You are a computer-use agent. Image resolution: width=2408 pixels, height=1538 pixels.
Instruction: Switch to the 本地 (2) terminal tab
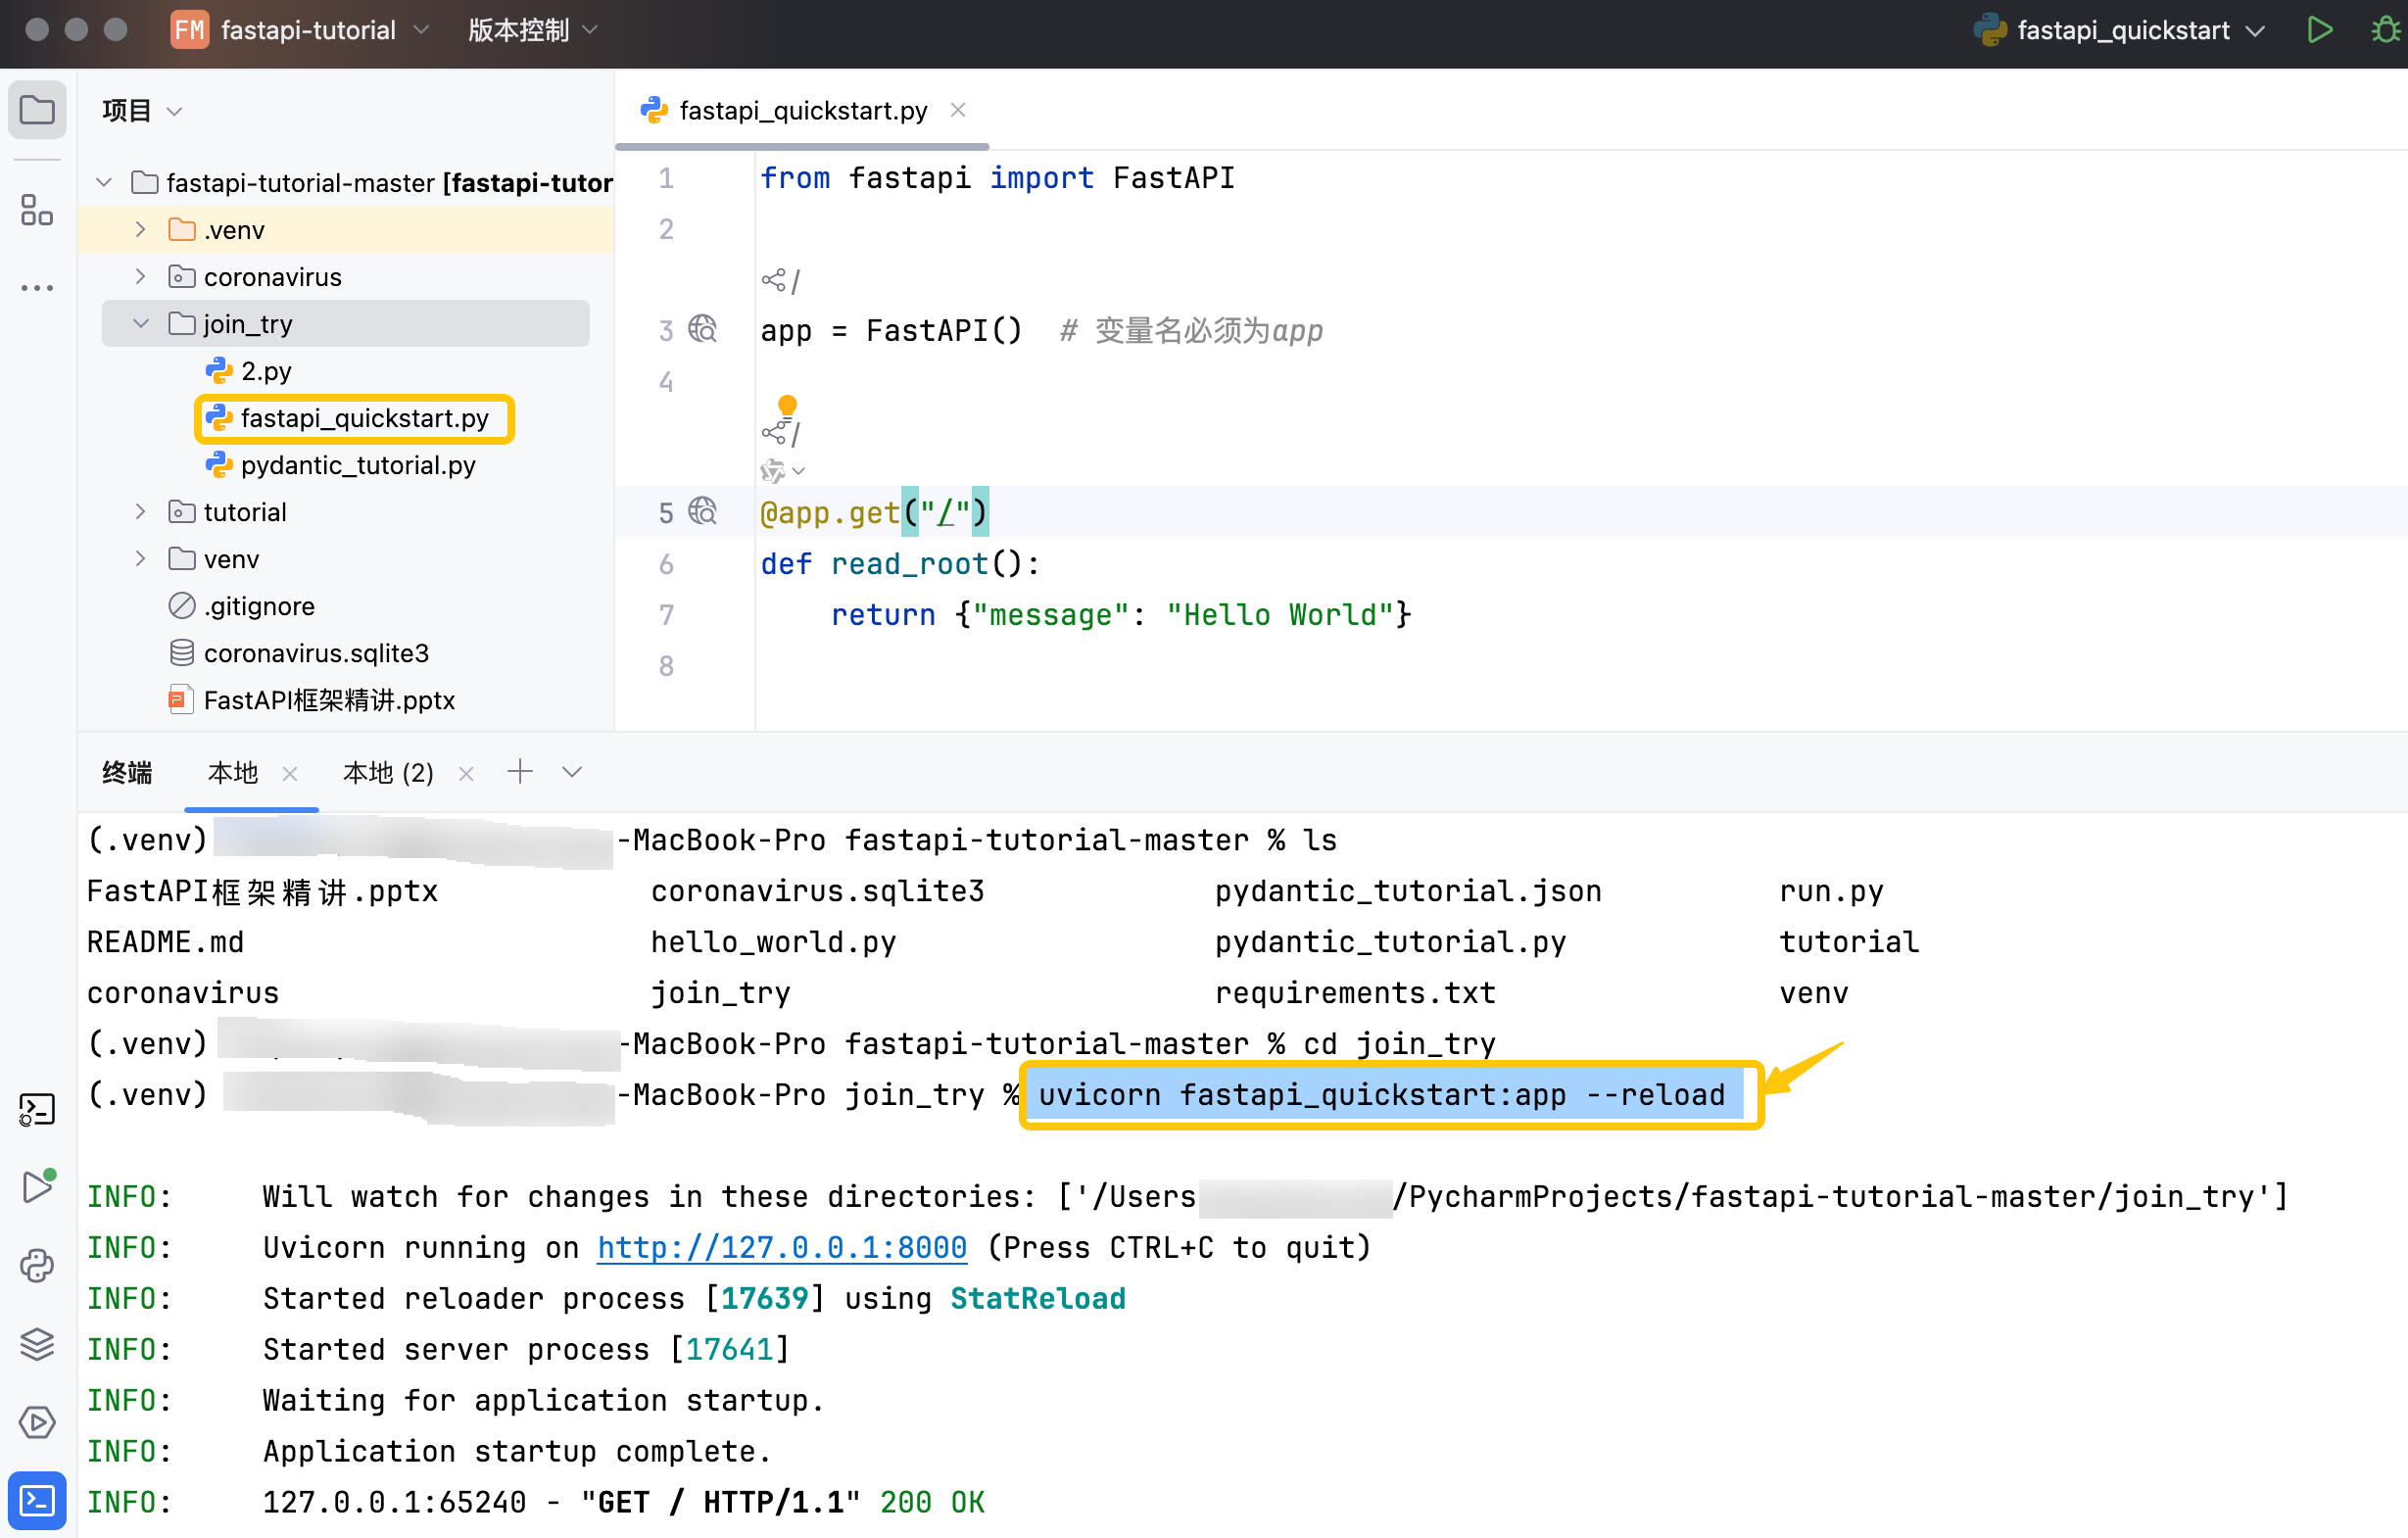[388, 773]
